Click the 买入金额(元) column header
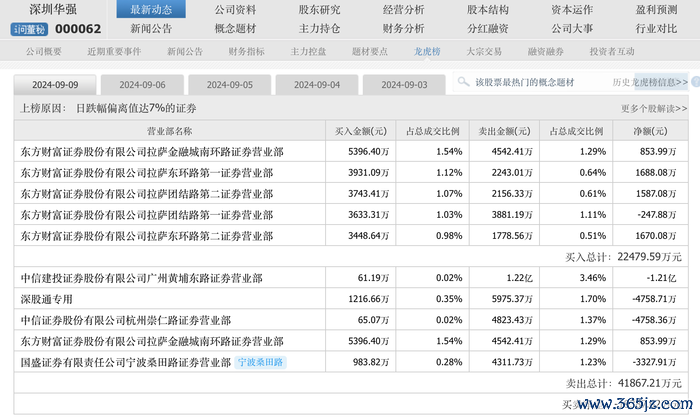This screenshot has width=700, height=419. [x=361, y=131]
